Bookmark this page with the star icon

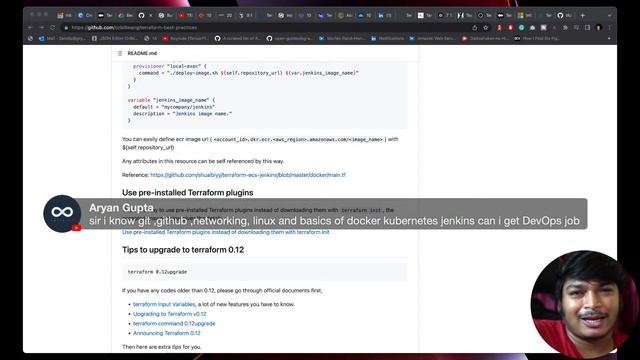(486, 28)
